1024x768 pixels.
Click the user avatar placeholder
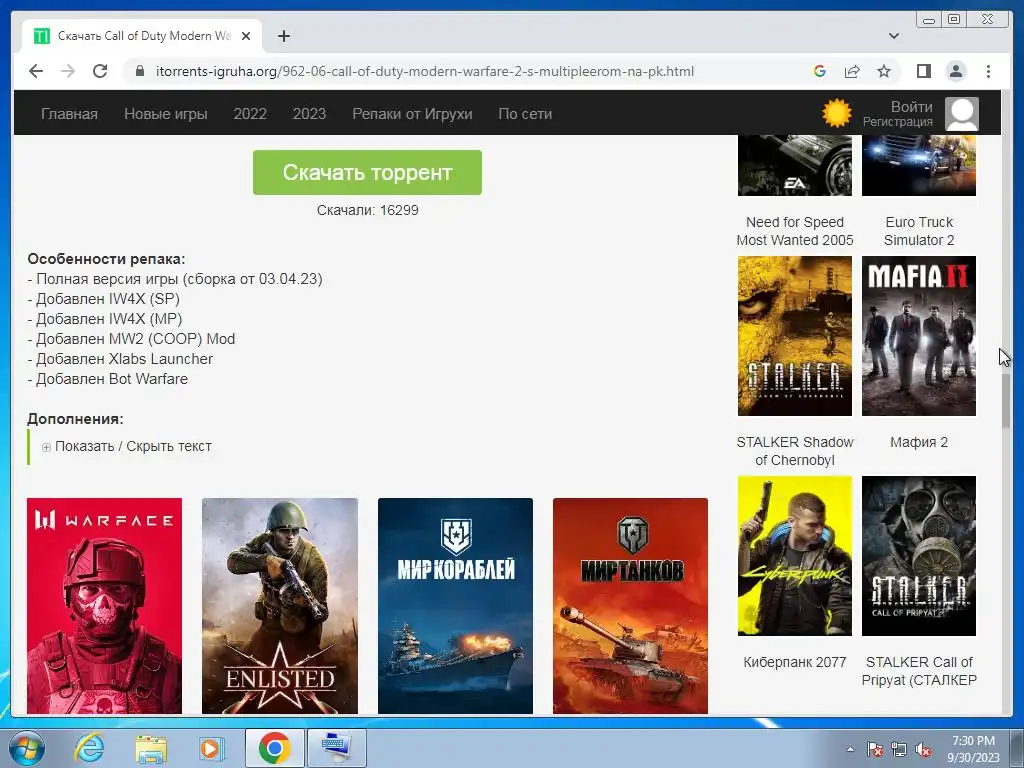(x=962, y=114)
